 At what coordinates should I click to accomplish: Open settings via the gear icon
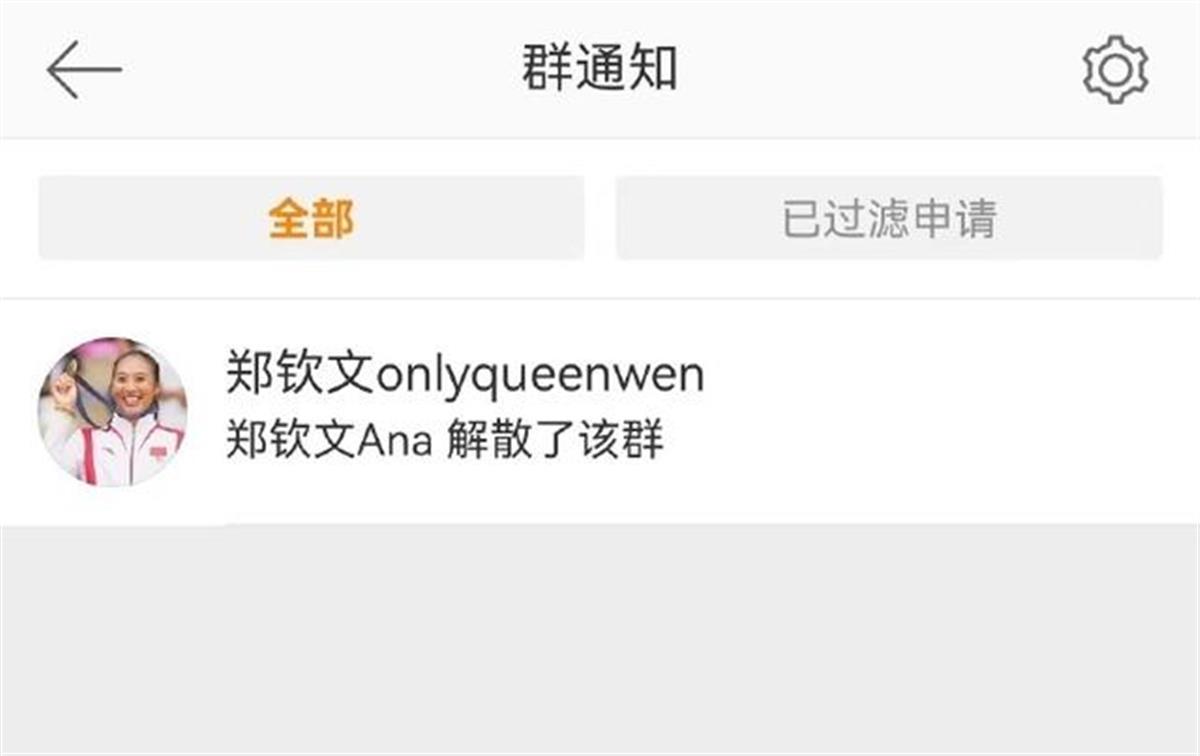point(1115,69)
